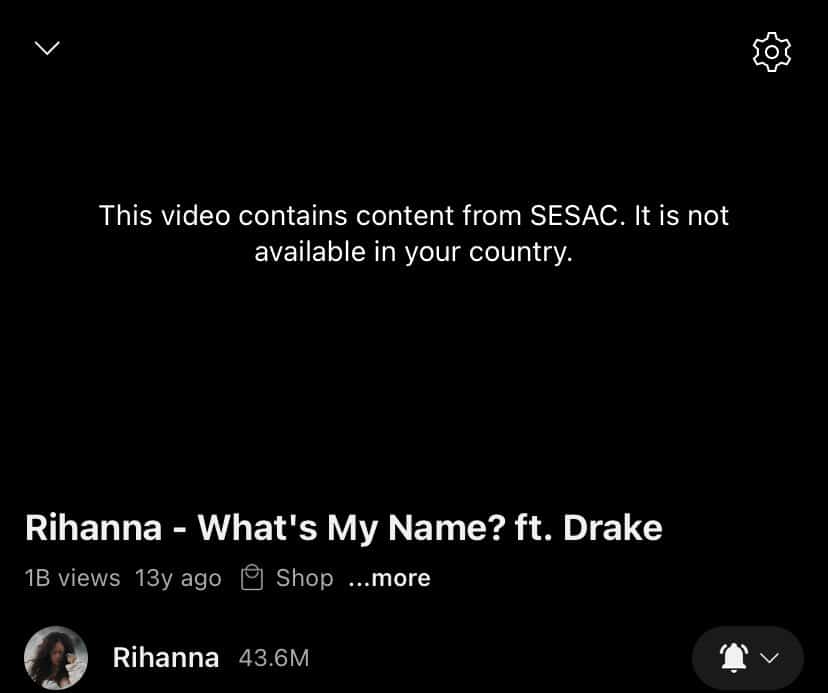828x693 pixels.
Task: Click the 1B views count
Action: point(72,578)
